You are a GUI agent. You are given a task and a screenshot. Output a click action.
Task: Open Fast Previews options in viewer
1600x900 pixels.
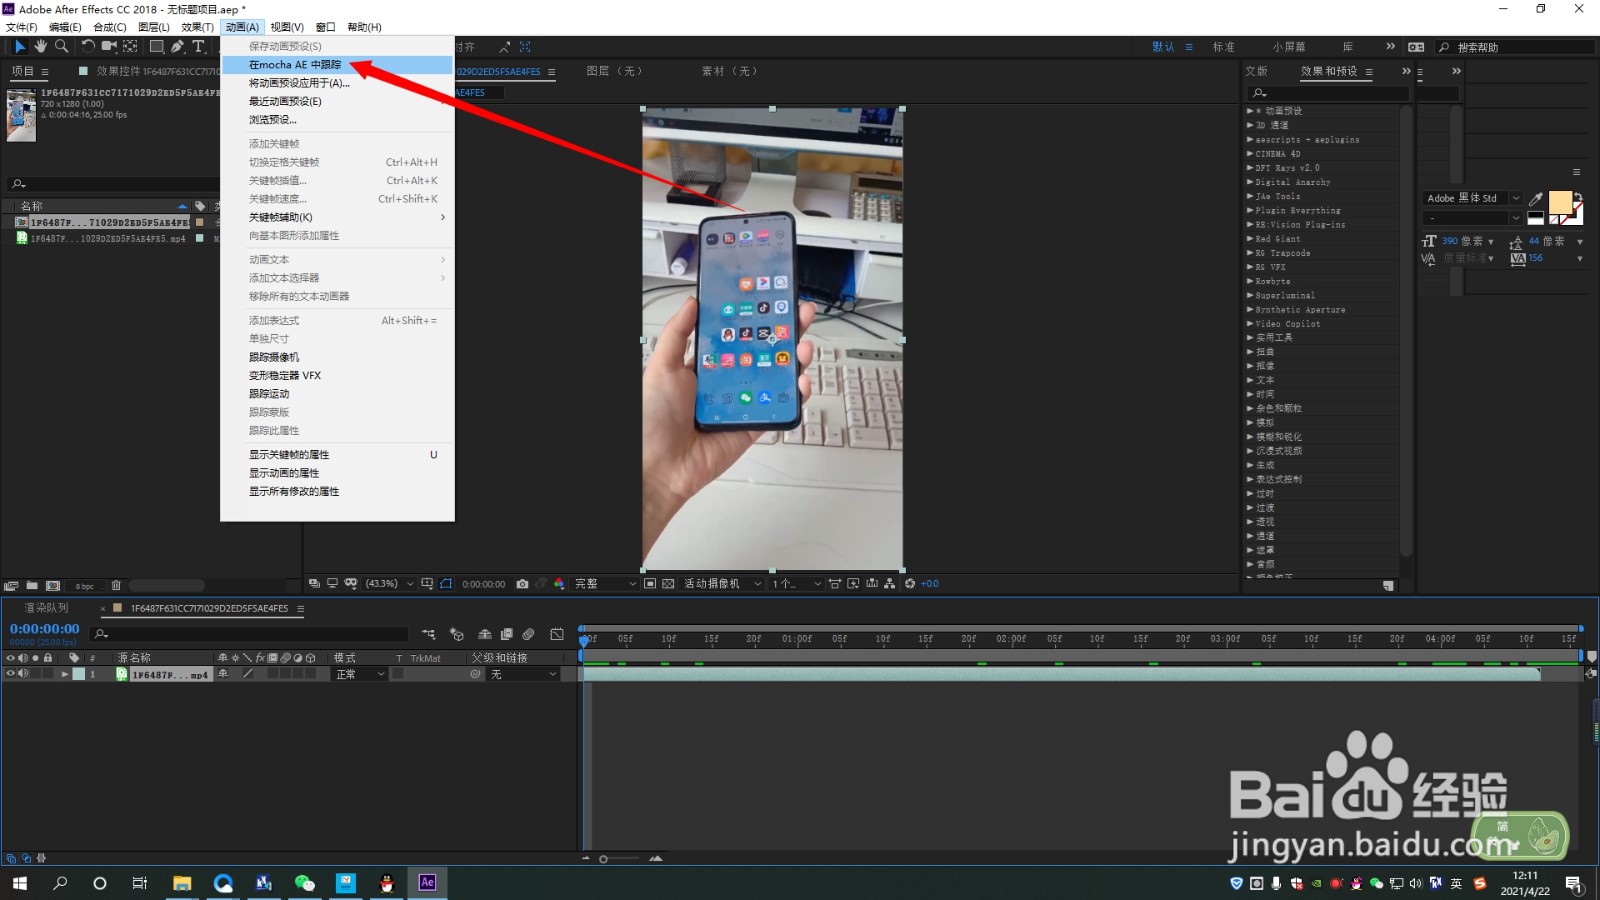click(853, 584)
